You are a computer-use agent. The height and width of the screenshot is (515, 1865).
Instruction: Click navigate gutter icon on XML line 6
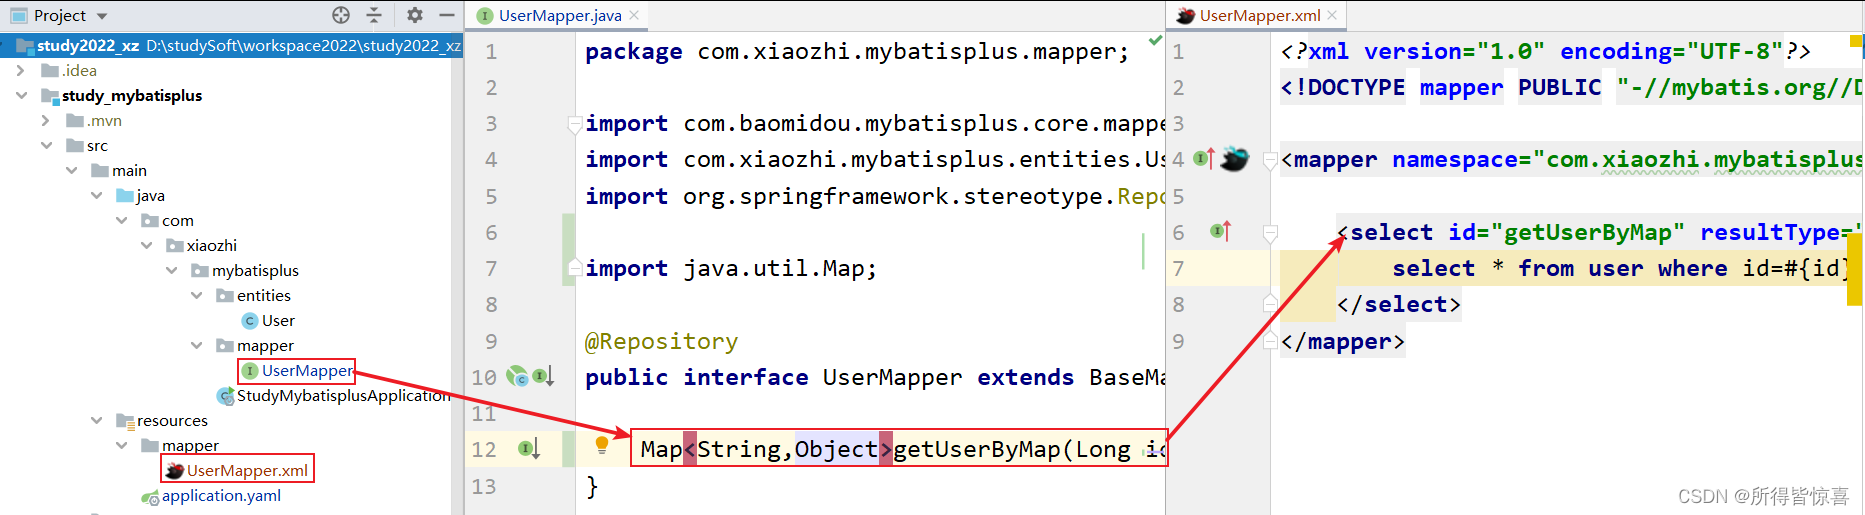click(x=1220, y=231)
